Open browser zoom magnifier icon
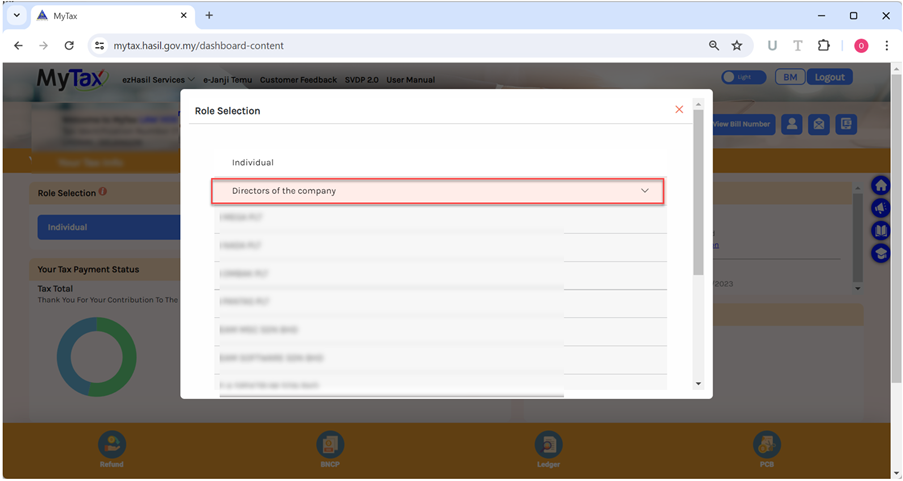The height and width of the screenshot is (481, 903). click(714, 46)
